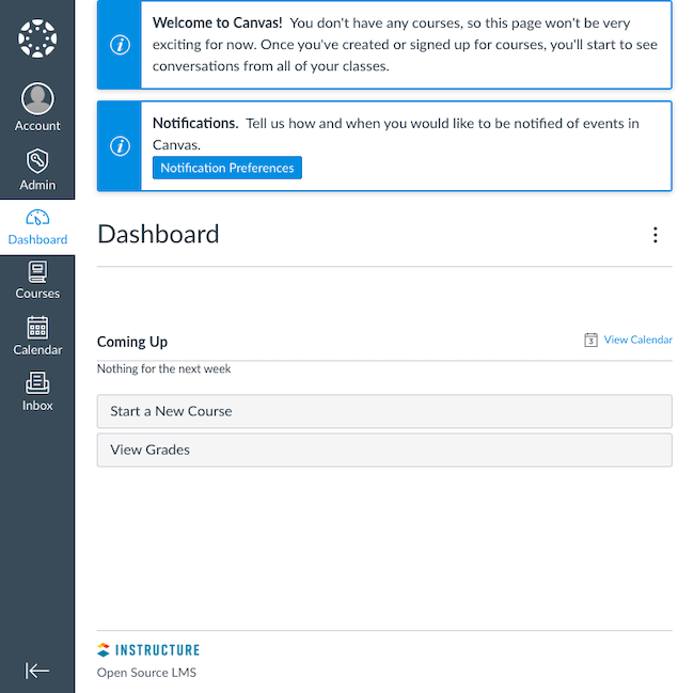Click the Coming Up section heading
The image size is (694, 693).
132,342
